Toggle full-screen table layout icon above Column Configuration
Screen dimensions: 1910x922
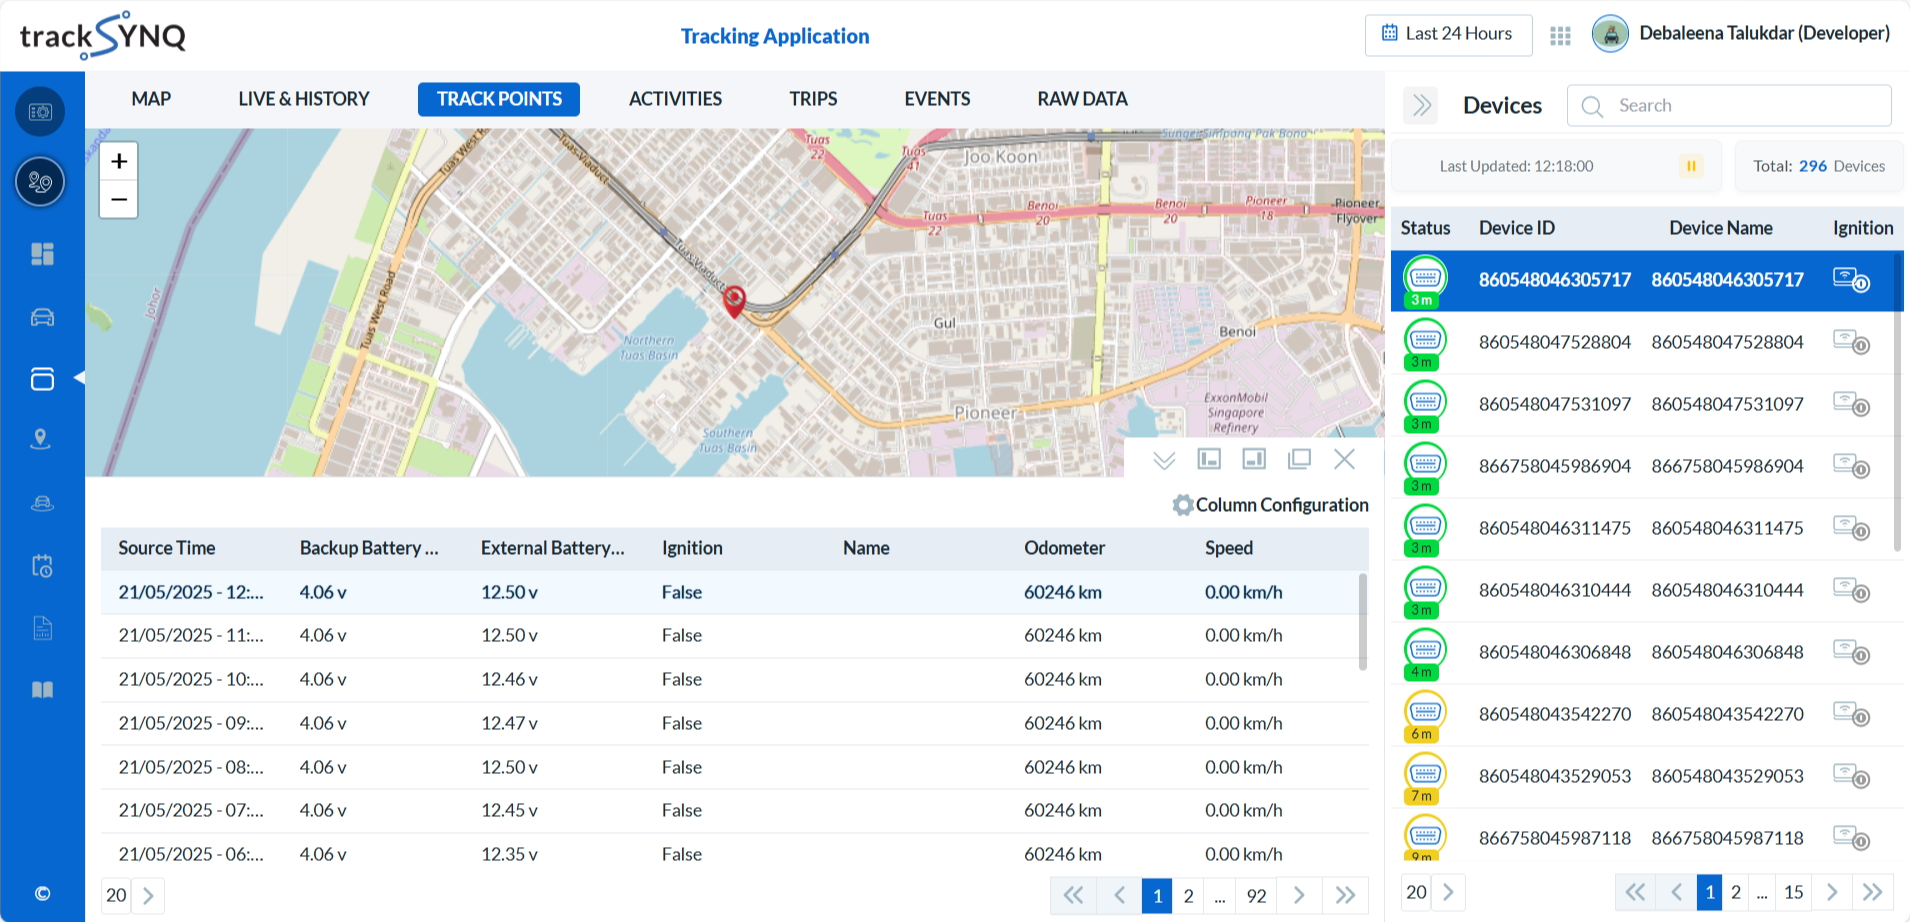pyautogui.click(x=1299, y=459)
